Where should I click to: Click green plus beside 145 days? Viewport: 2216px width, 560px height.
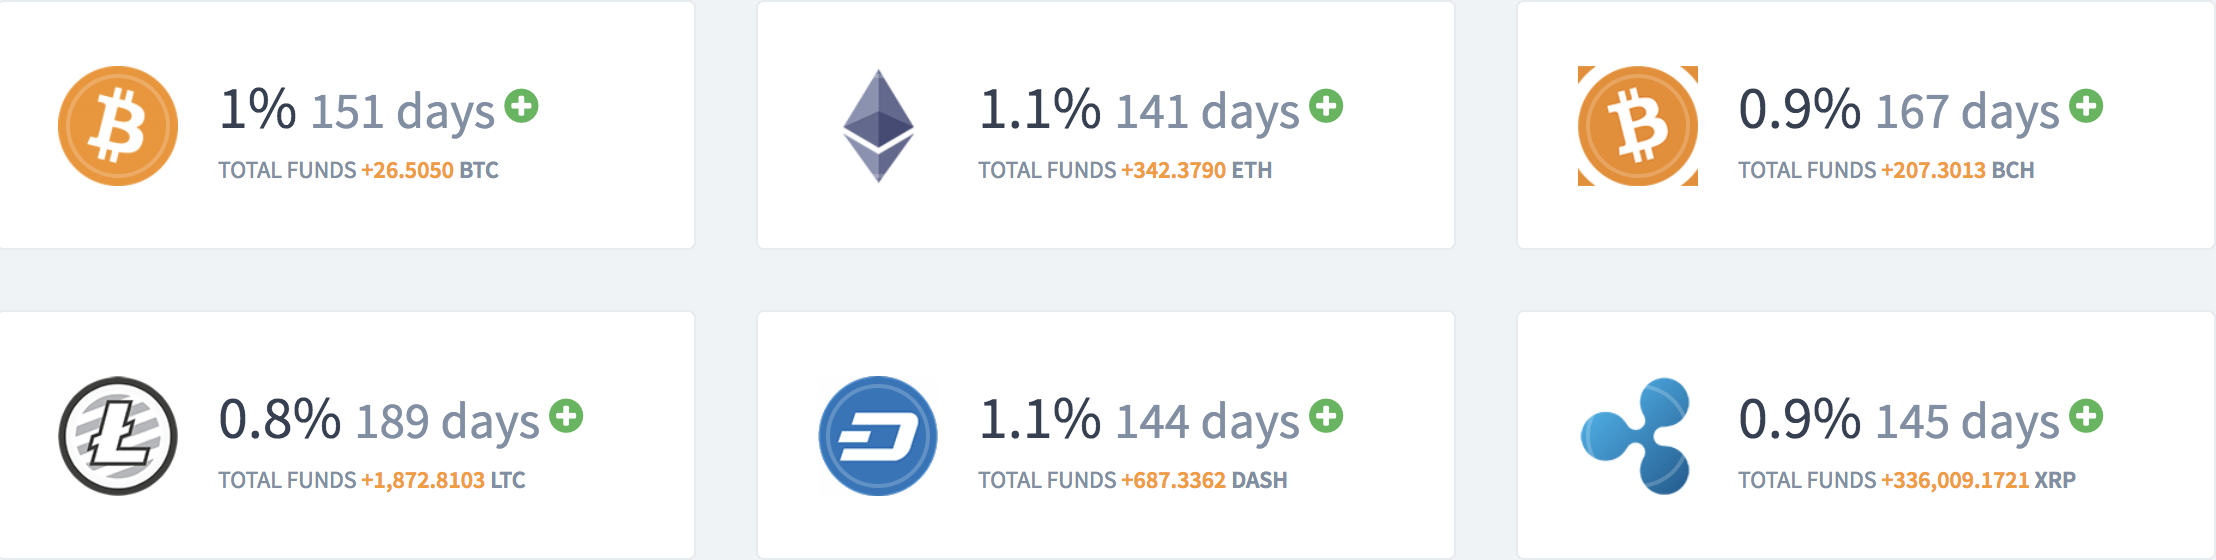pyautogui.click(x=2086, y=416)
